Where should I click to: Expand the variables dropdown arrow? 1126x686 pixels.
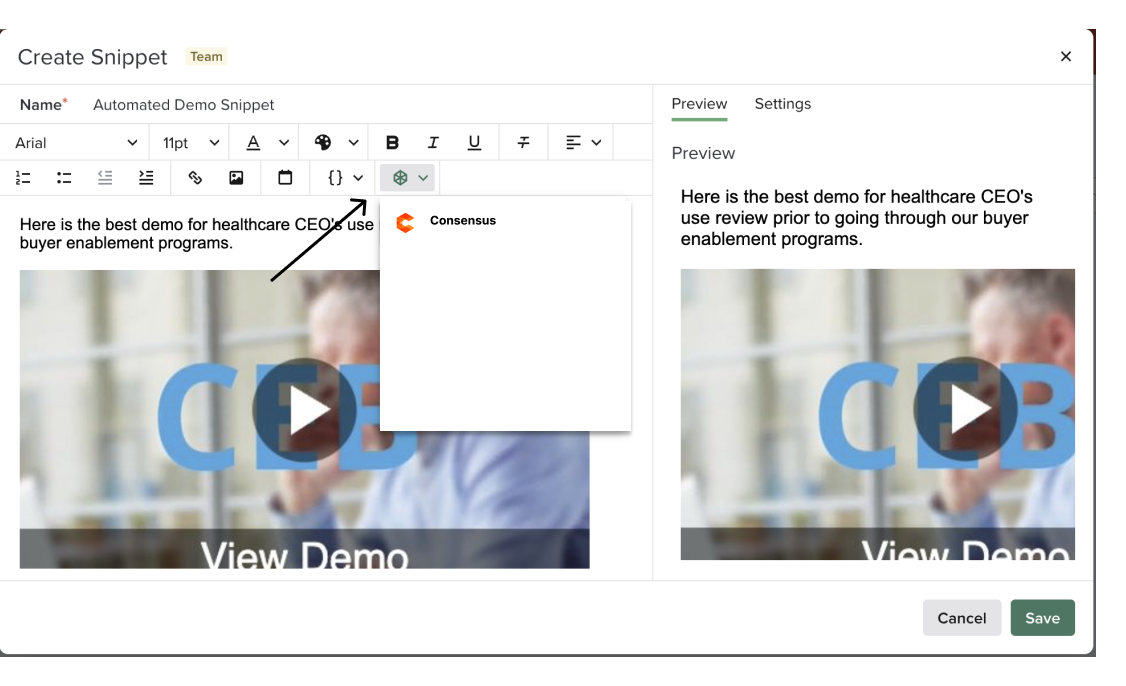(358, 178)
